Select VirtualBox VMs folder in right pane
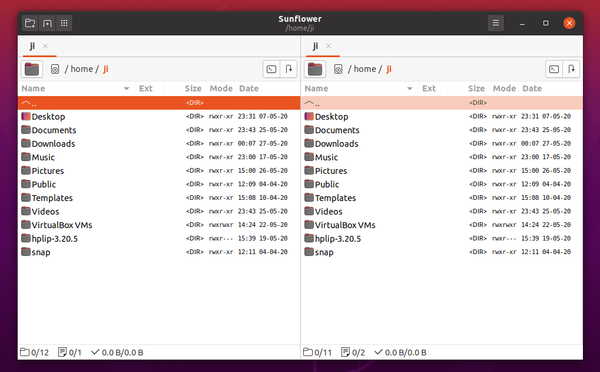Viewport: 600px width, 372px height. click(442, 225)
